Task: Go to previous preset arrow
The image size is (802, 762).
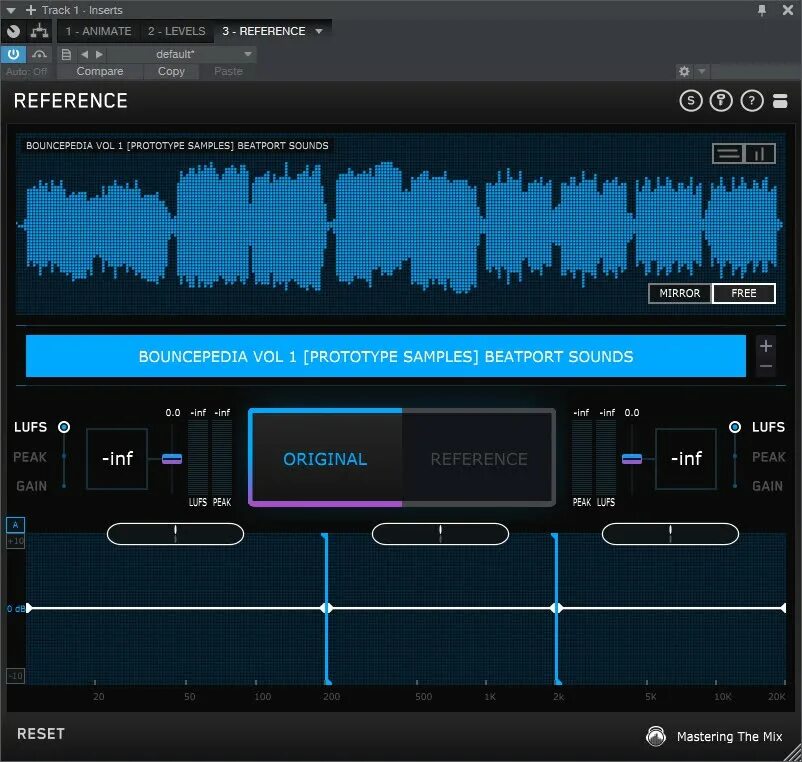Action: coord(84,54)
